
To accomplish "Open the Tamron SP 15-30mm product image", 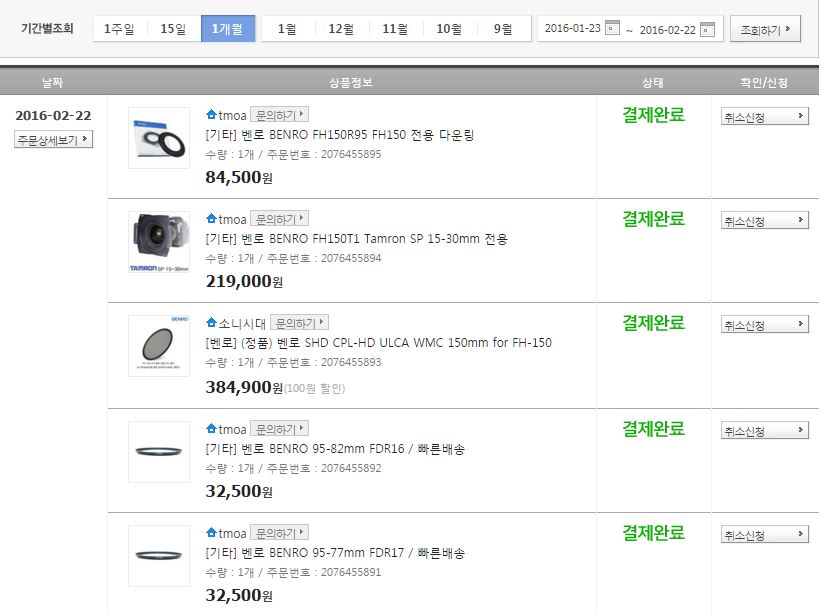I will click(x=159, y=242).
